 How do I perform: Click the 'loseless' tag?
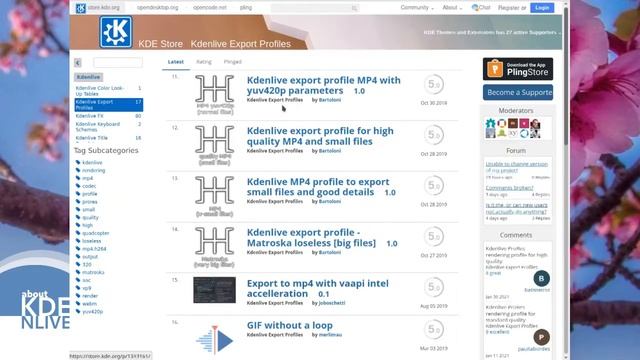pos(91,241)
